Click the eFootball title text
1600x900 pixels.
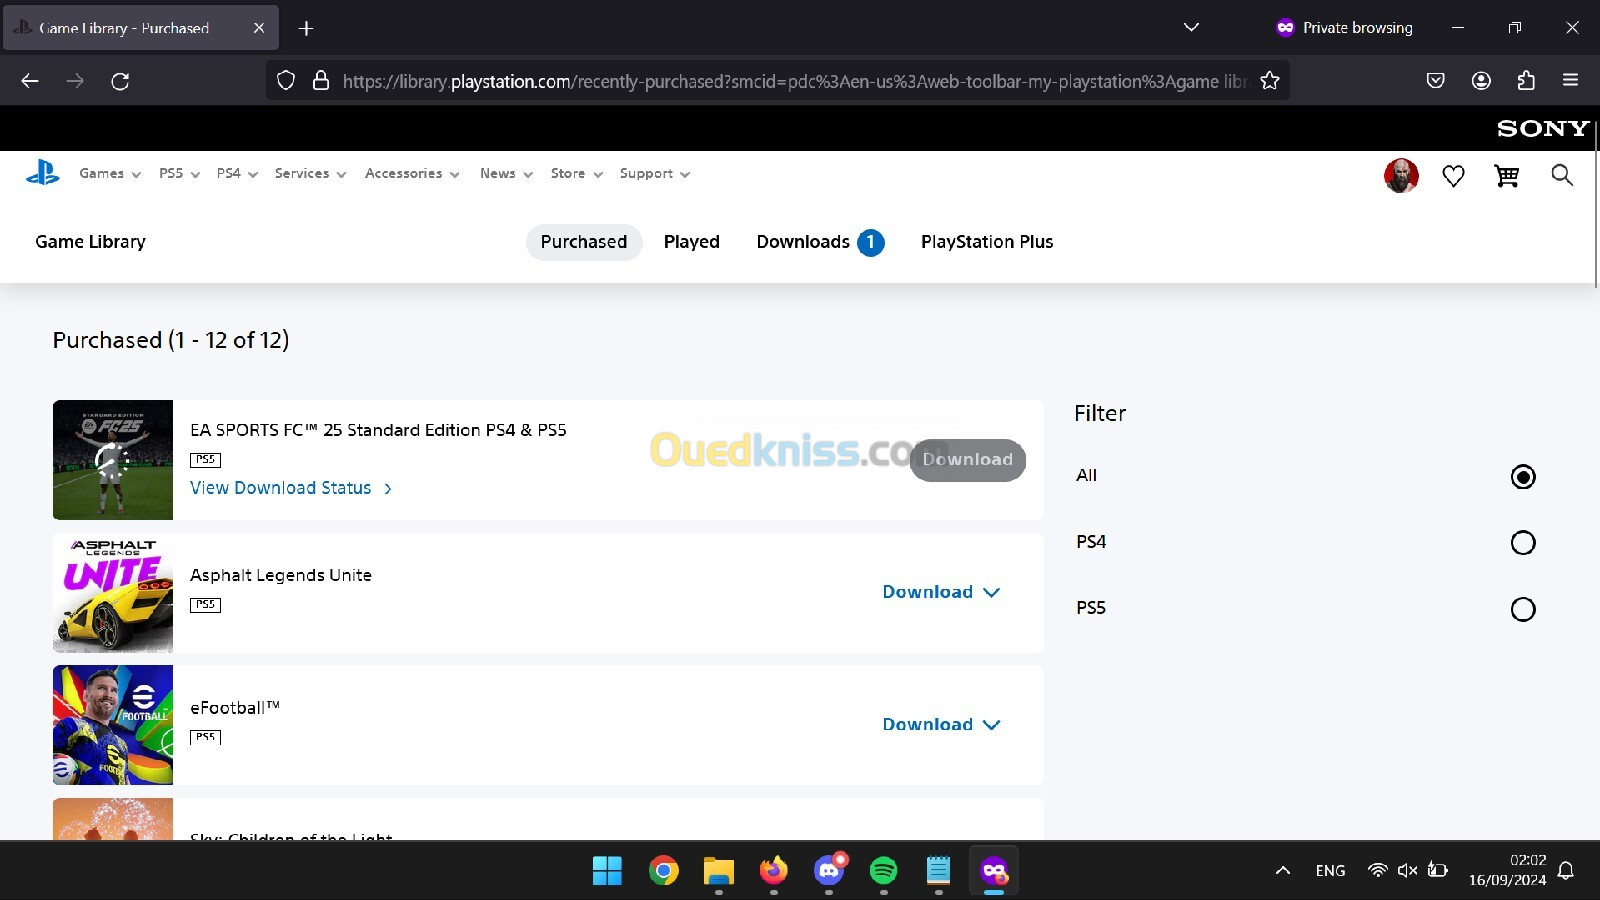235,708
